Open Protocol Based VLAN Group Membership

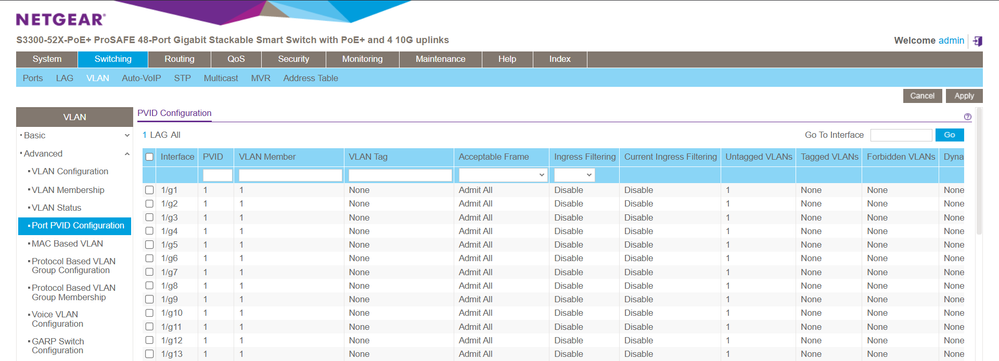coord(74,293)
